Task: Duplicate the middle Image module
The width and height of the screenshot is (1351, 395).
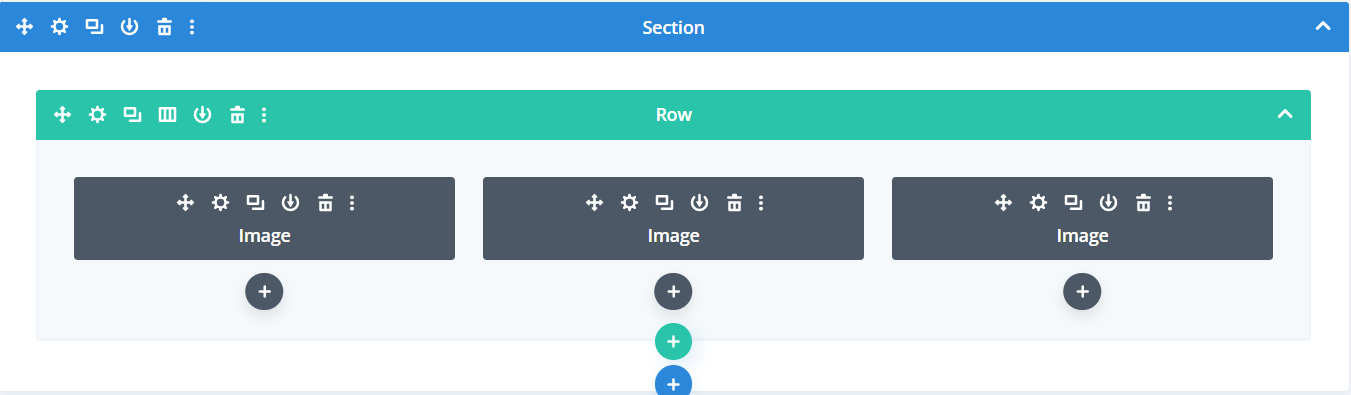Action: (664, 203)
